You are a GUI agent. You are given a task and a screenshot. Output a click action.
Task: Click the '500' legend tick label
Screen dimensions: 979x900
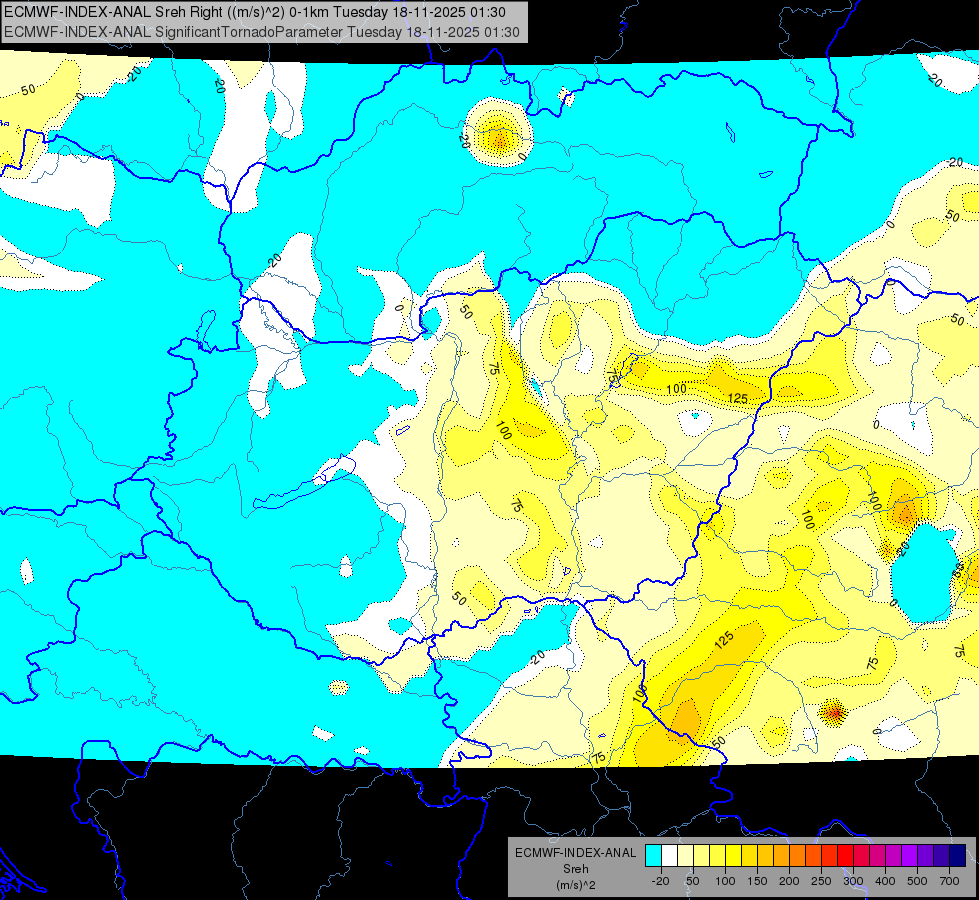[x=917, y=881]
